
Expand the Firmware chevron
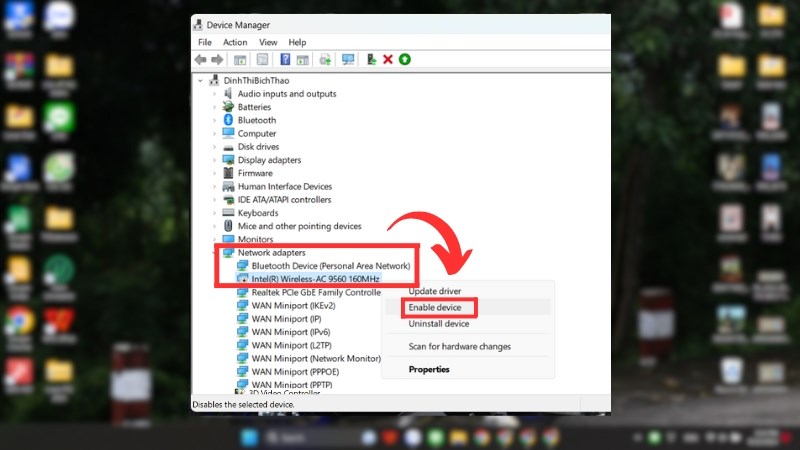click(x=214, y=173)
